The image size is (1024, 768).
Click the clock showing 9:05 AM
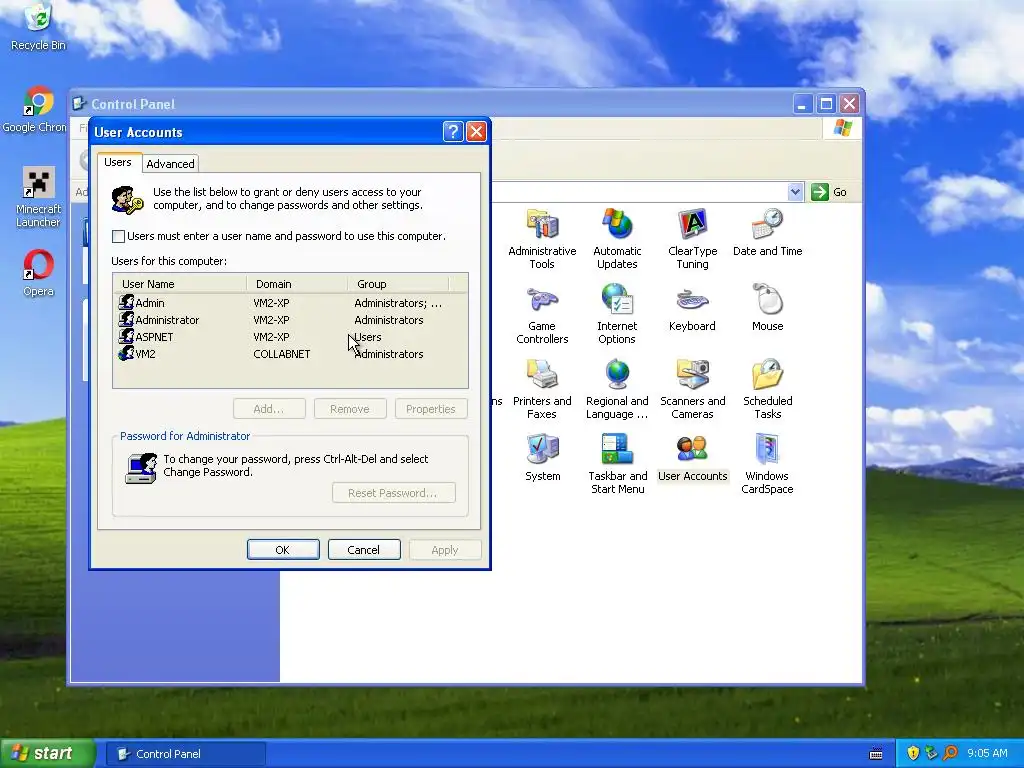(987, 753)
